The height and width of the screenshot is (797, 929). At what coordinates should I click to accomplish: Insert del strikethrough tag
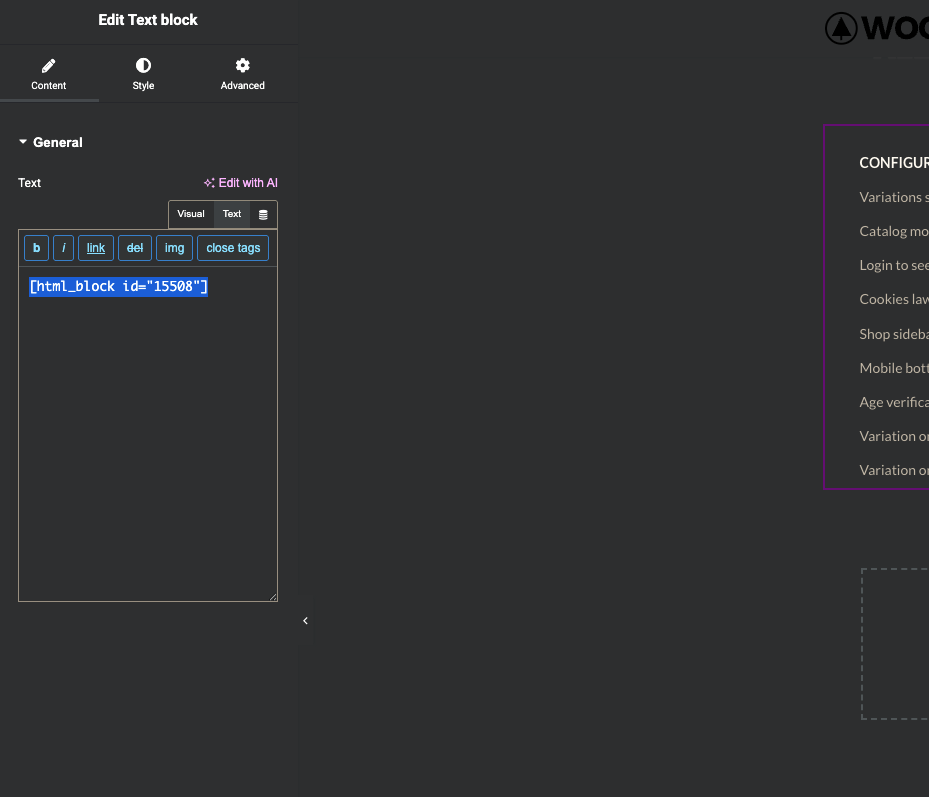click(134, 248)
